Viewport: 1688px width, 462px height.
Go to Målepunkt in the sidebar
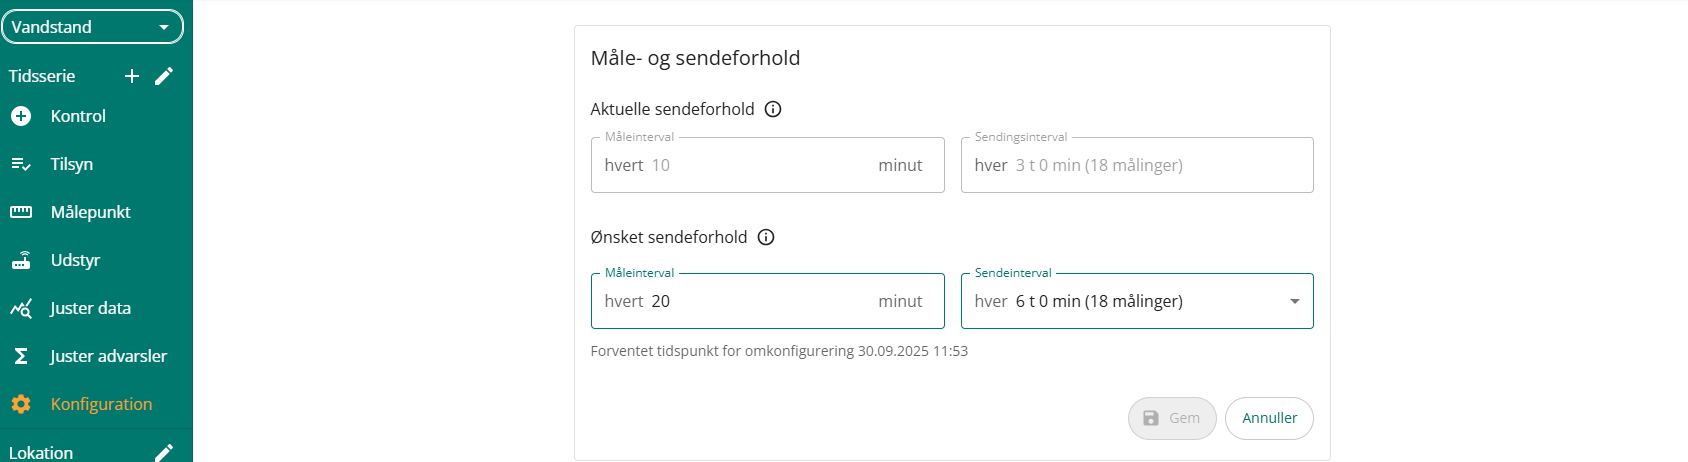pyautogui.click(x=90, y=212)
